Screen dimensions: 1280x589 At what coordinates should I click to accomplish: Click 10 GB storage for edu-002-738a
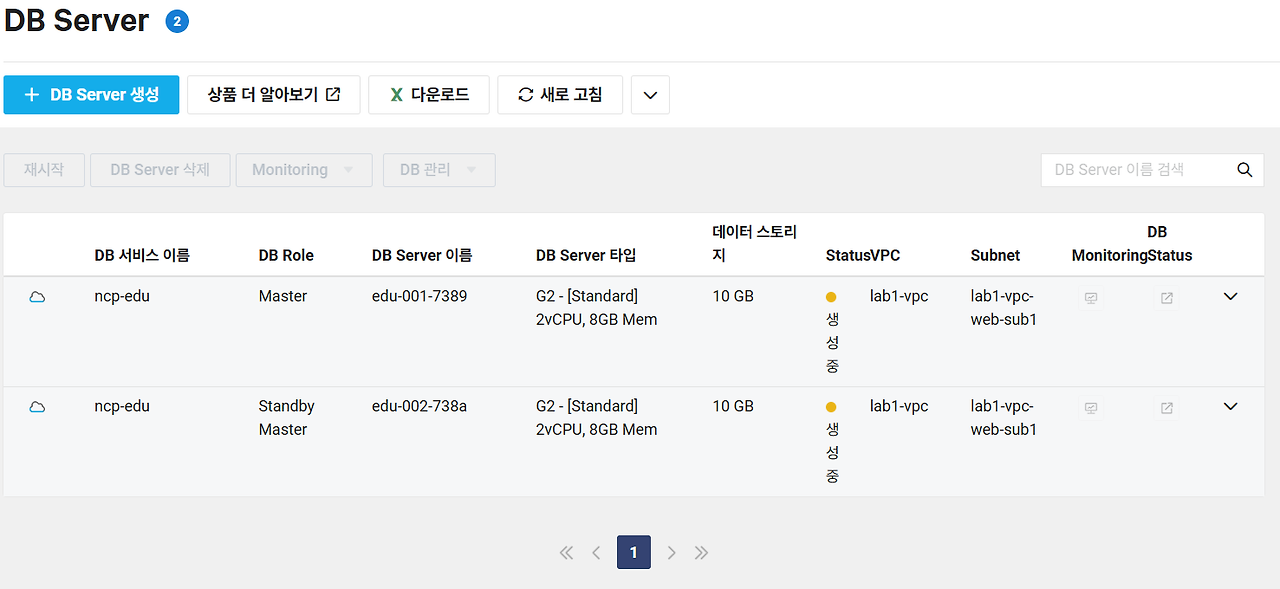click(x=733, y=407)
